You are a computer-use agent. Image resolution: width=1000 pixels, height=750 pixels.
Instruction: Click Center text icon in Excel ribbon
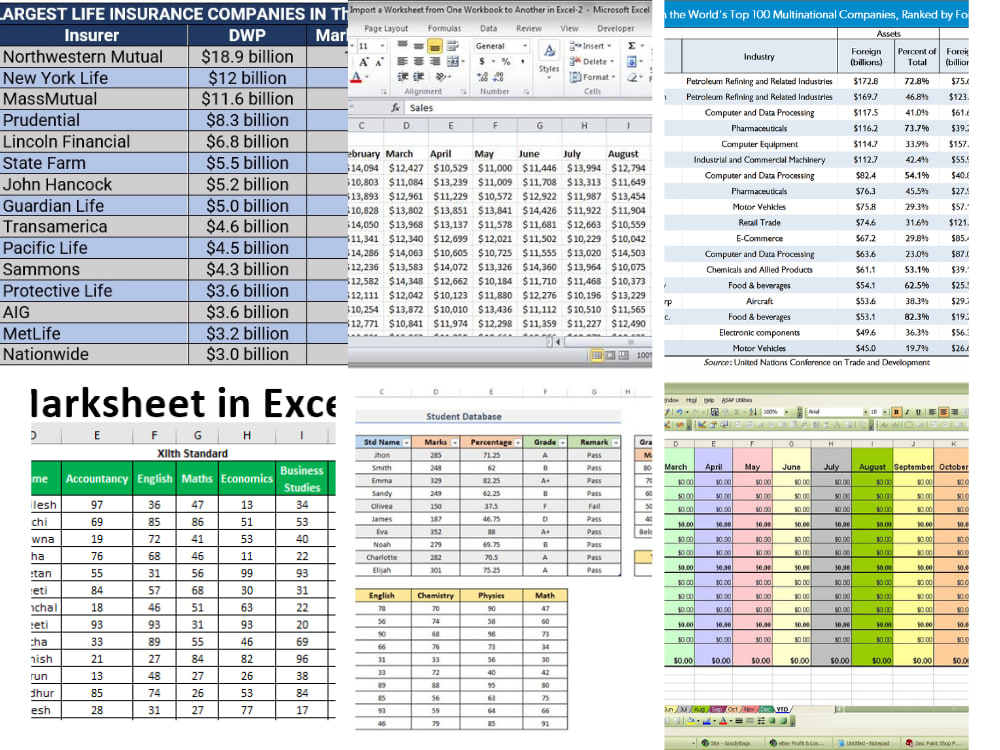point(418,61)
